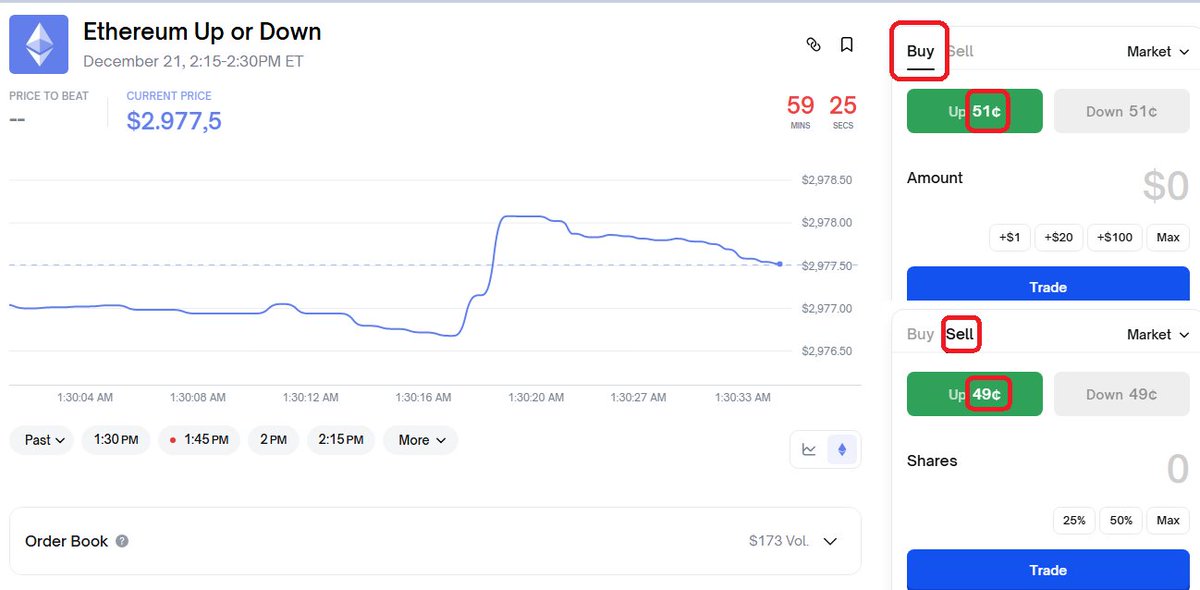Click the 59 MINS countdown
1200x590 pixels.
(800, 111)
